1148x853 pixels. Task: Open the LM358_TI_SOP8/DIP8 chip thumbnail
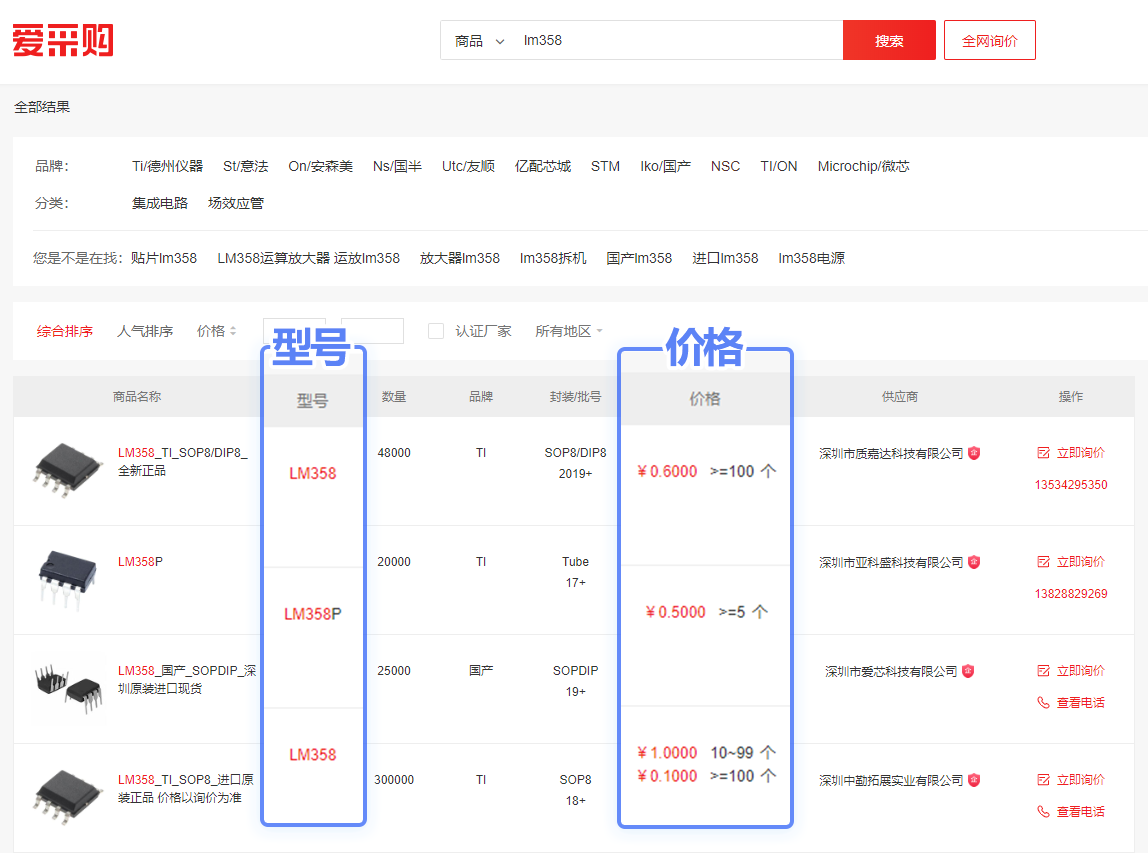67,469
